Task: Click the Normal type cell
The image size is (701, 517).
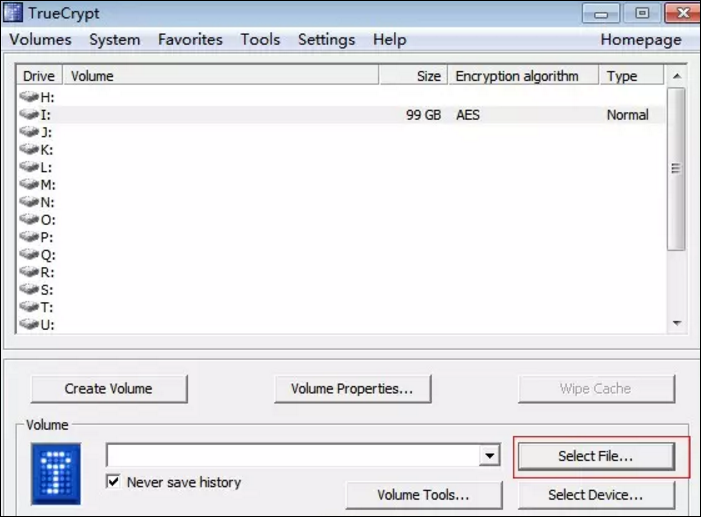Action: [x=628, y=115]
